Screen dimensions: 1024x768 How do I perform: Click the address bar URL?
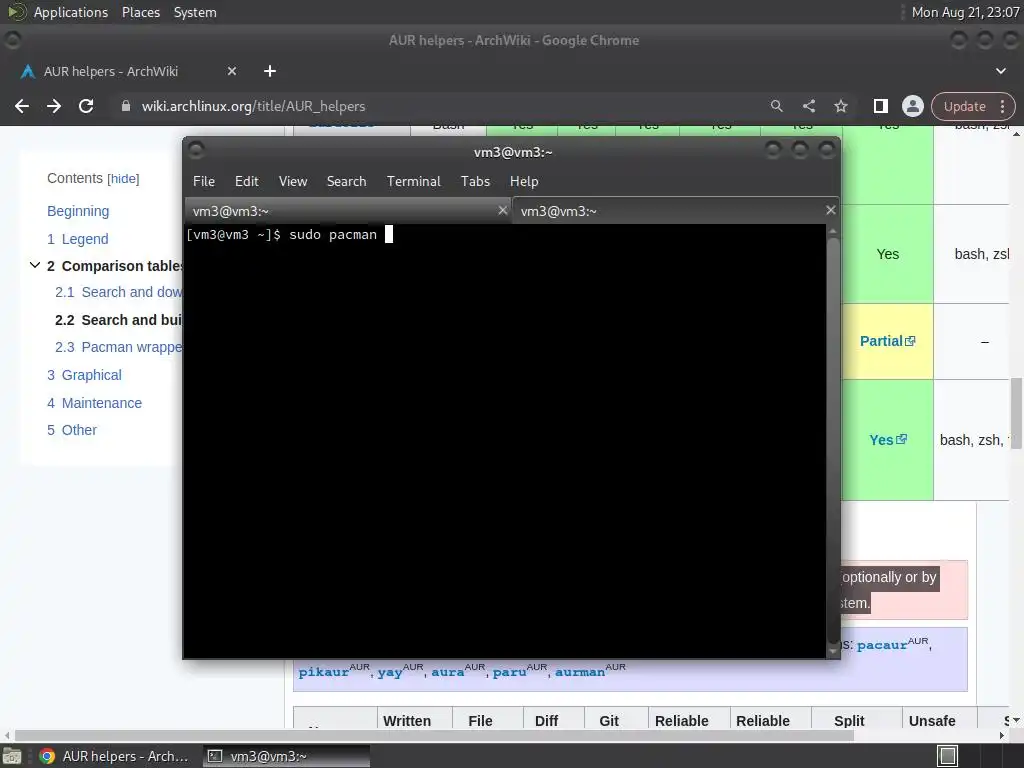click(253, 106)
